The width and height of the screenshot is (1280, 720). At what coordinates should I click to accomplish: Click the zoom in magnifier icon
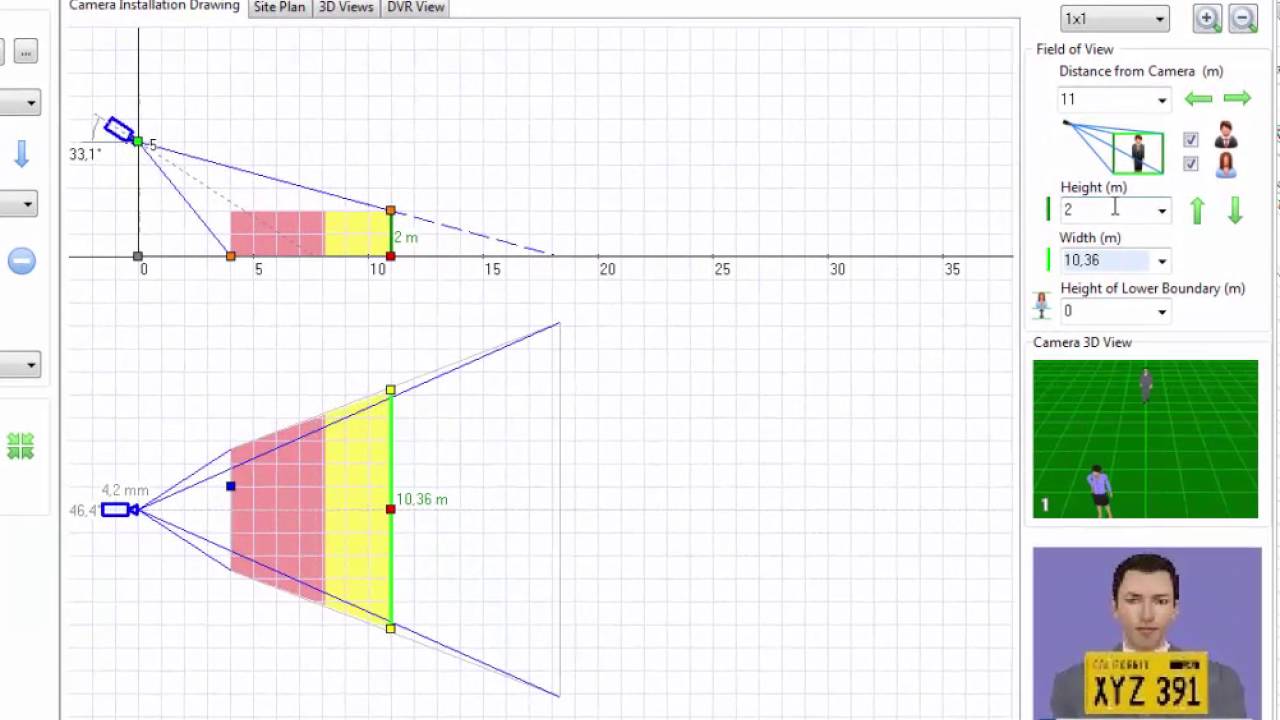1207,18
